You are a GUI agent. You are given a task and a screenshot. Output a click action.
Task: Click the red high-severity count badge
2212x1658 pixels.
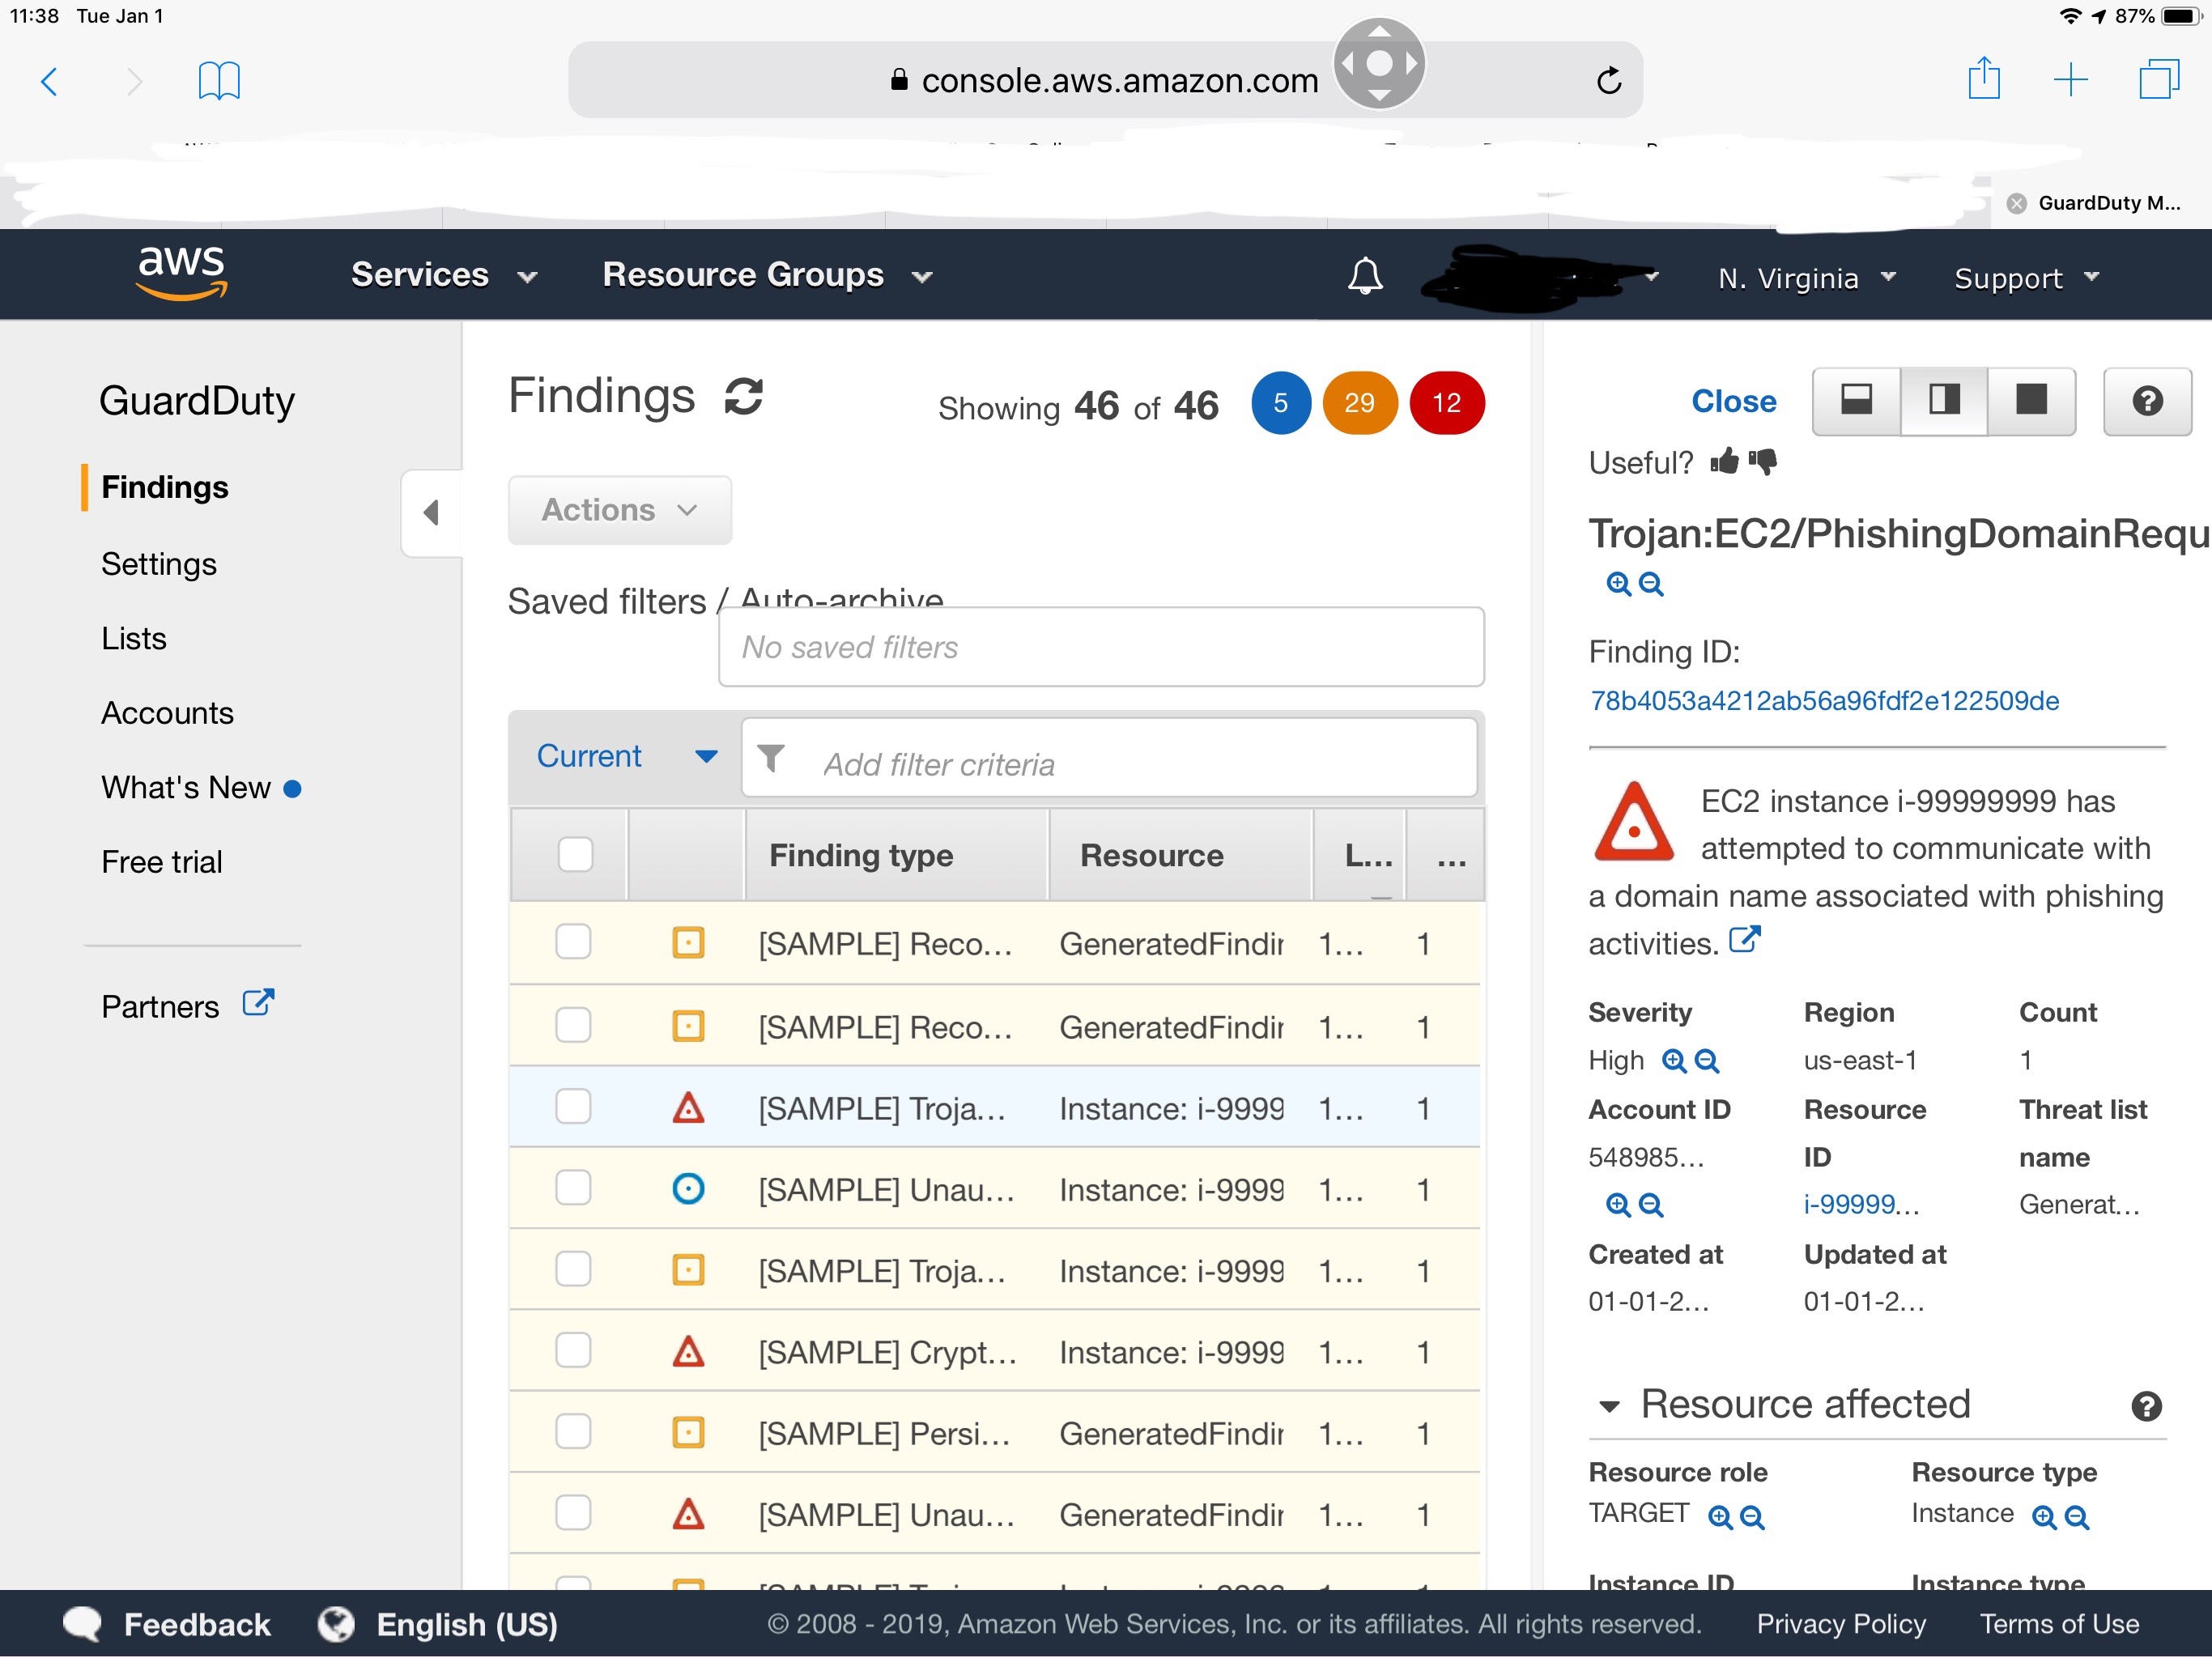[x=1446, y=402]
